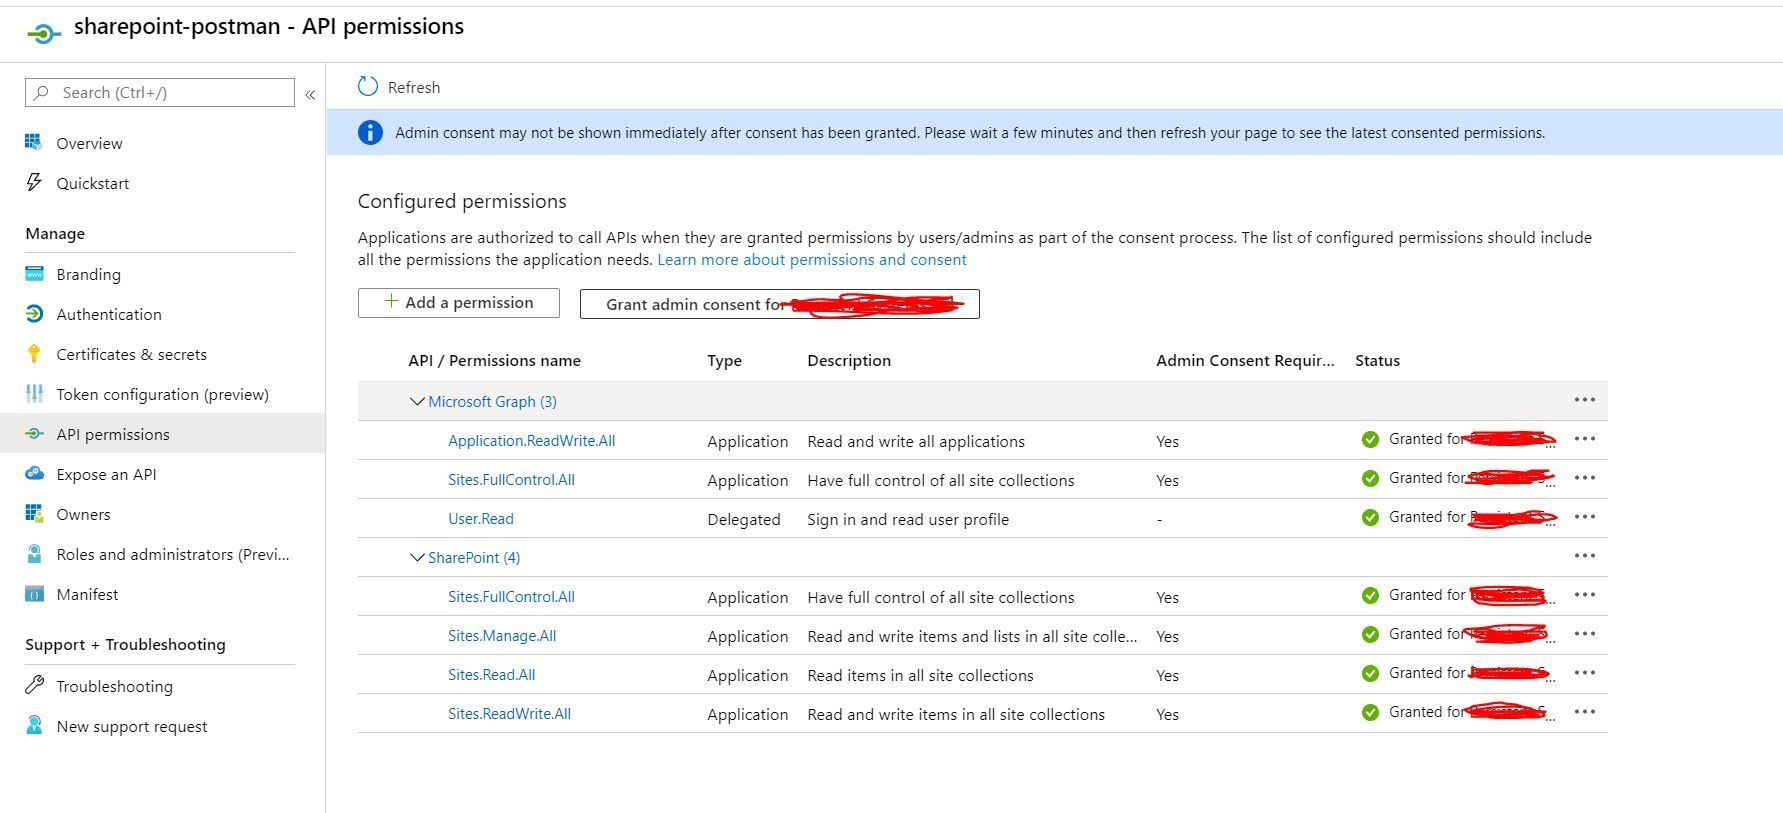The image size is (1783, 813).
Task: Open the Manifest menu item
Action: pos(87,594)
